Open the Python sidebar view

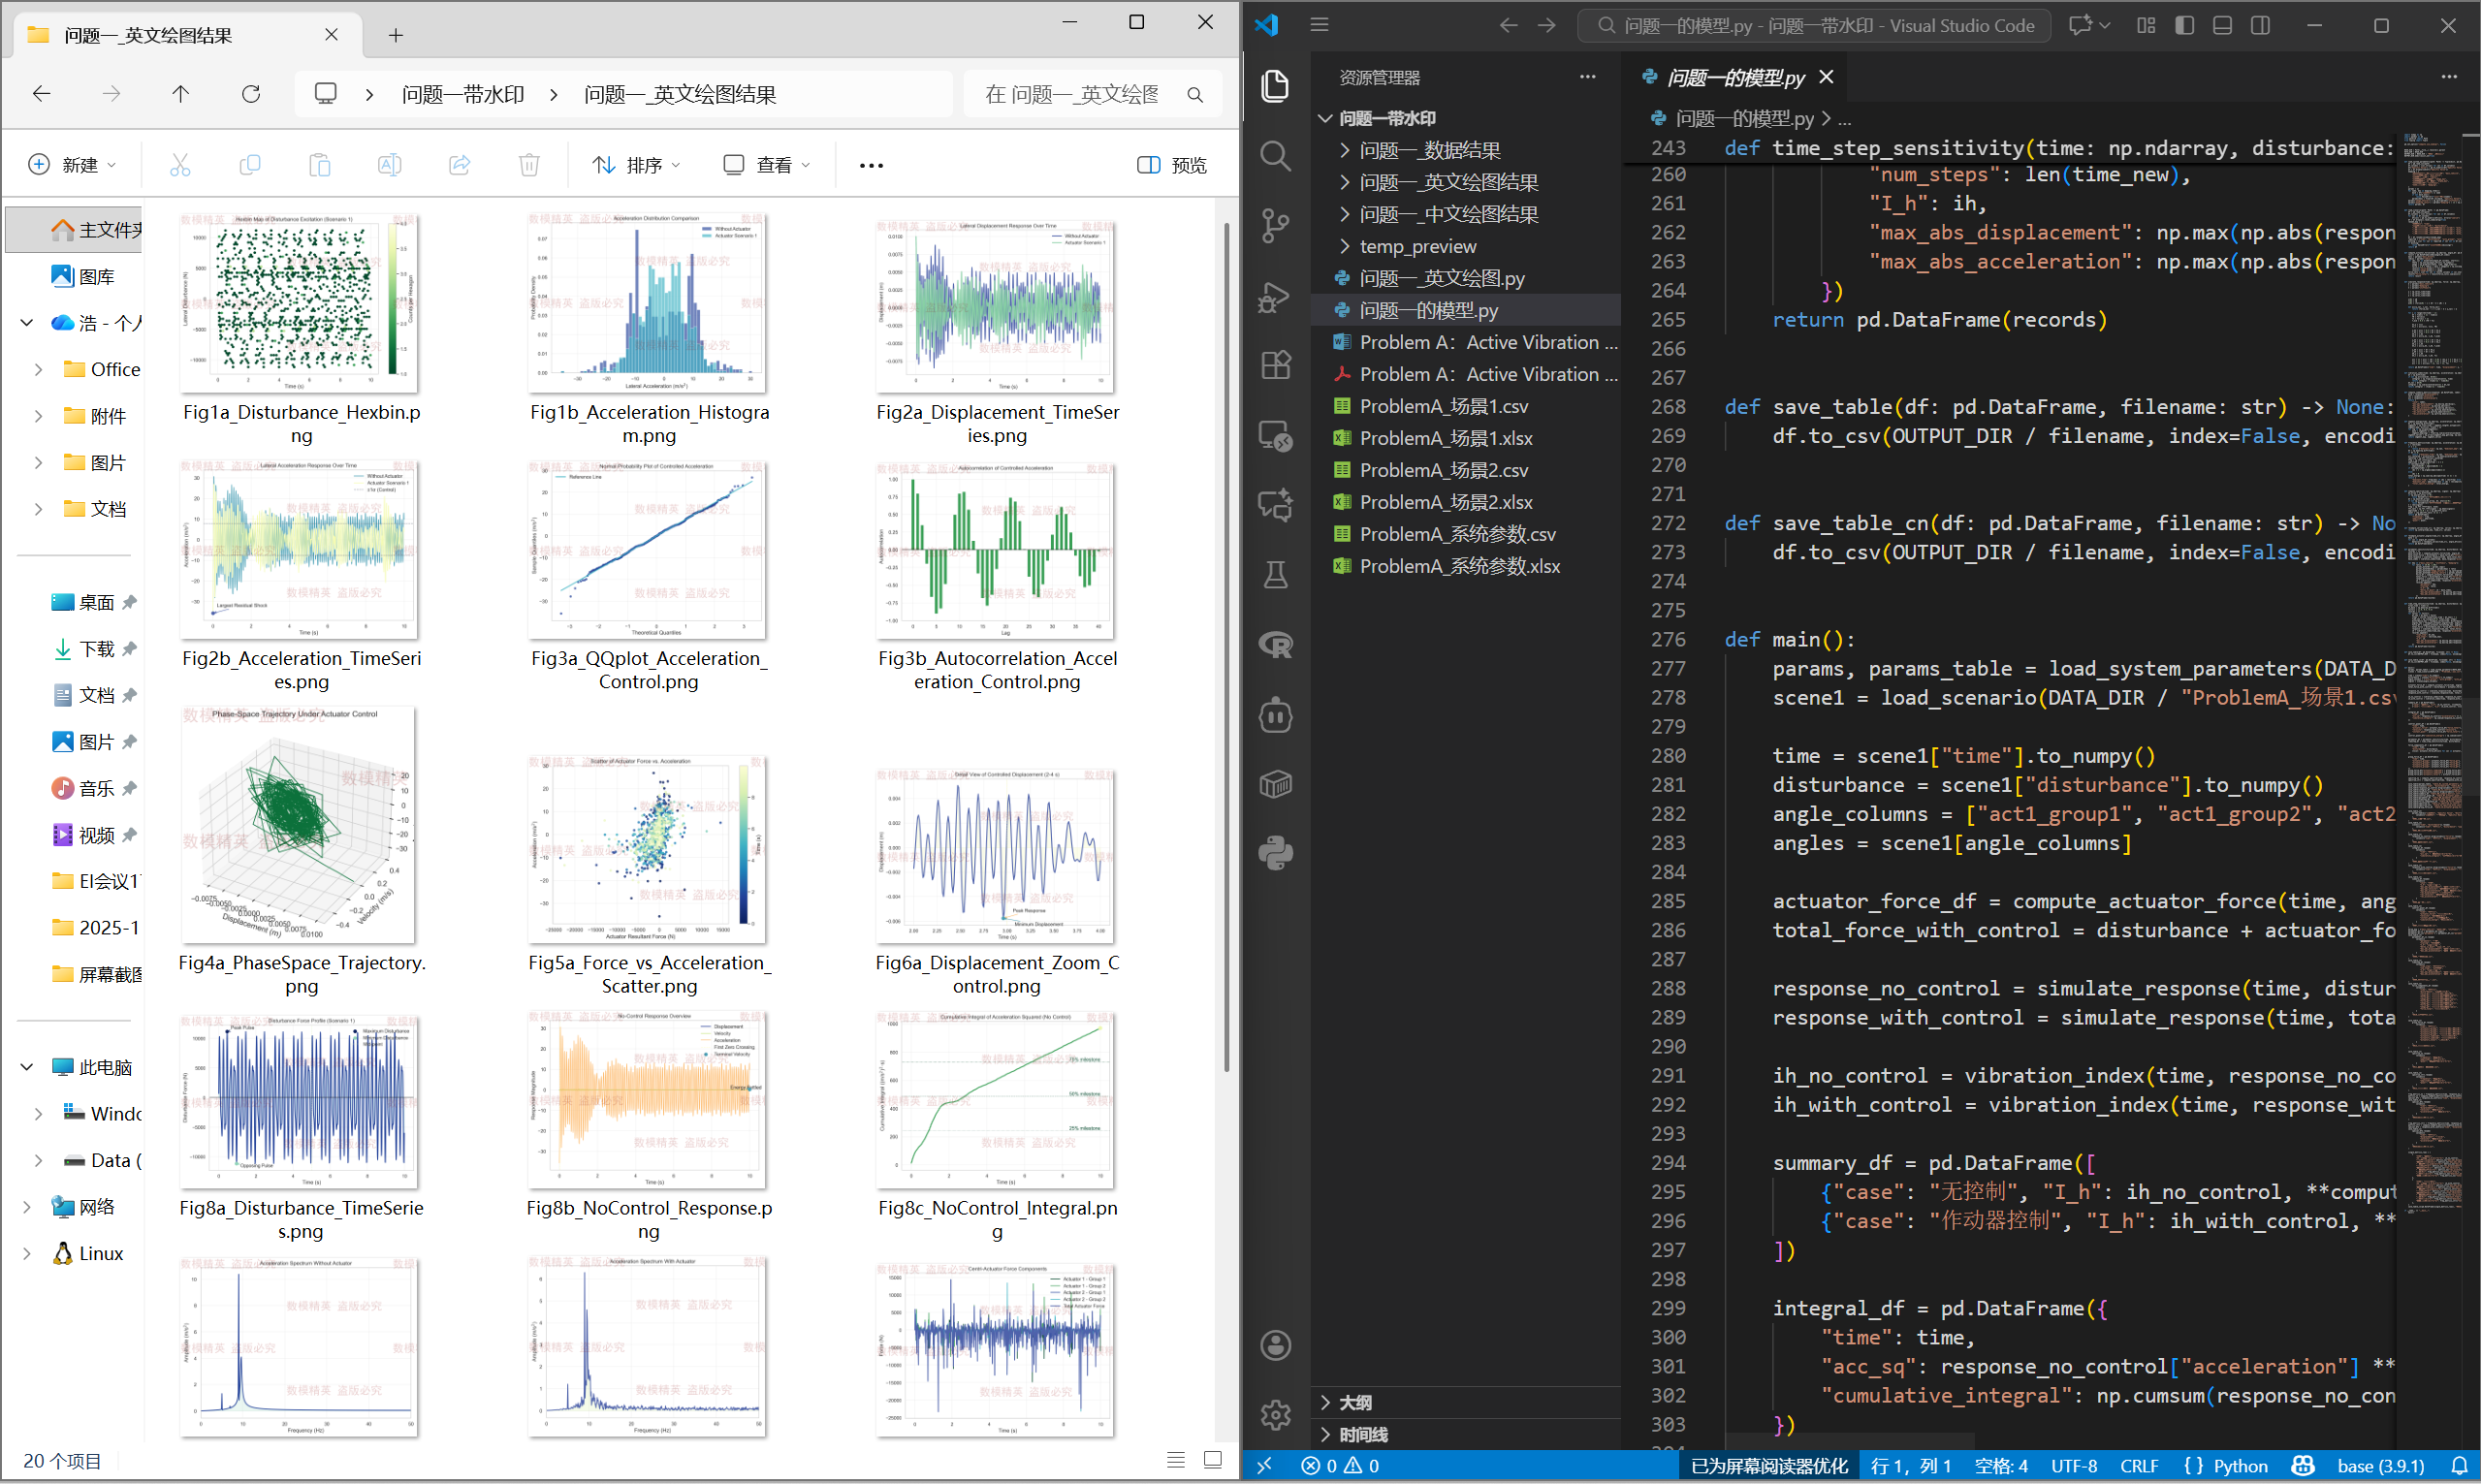coord(1275,853)
